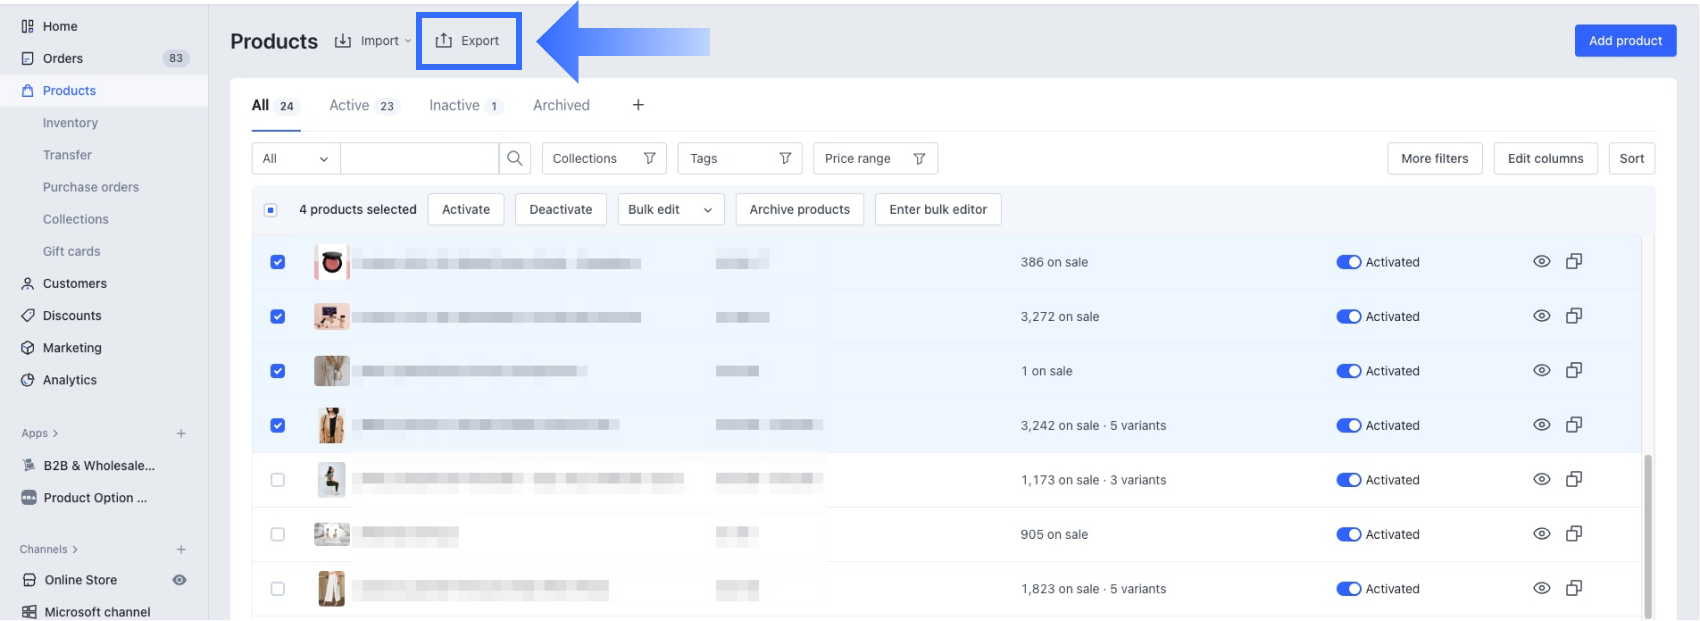Click the Microsoft channel icon
Viewport: 1700px width, 621px height.
coord(29,611)
